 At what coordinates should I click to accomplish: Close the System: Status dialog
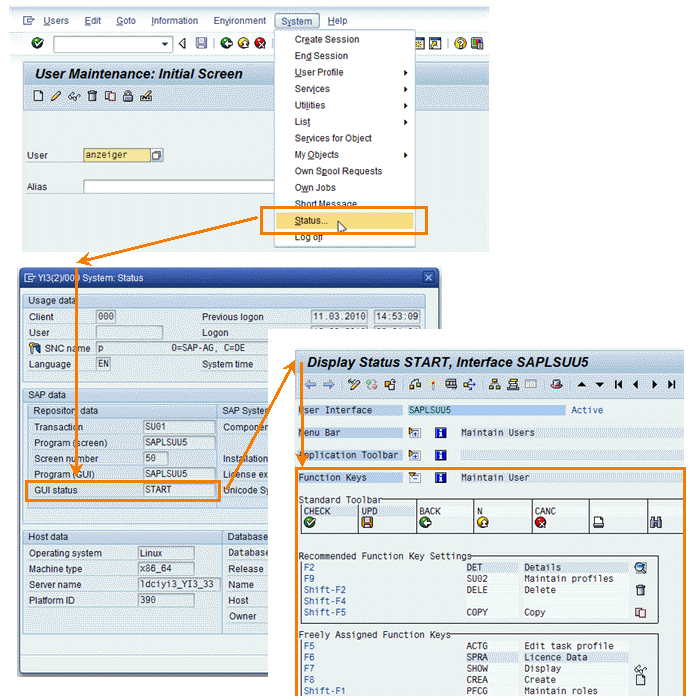[x=428, y=277]
